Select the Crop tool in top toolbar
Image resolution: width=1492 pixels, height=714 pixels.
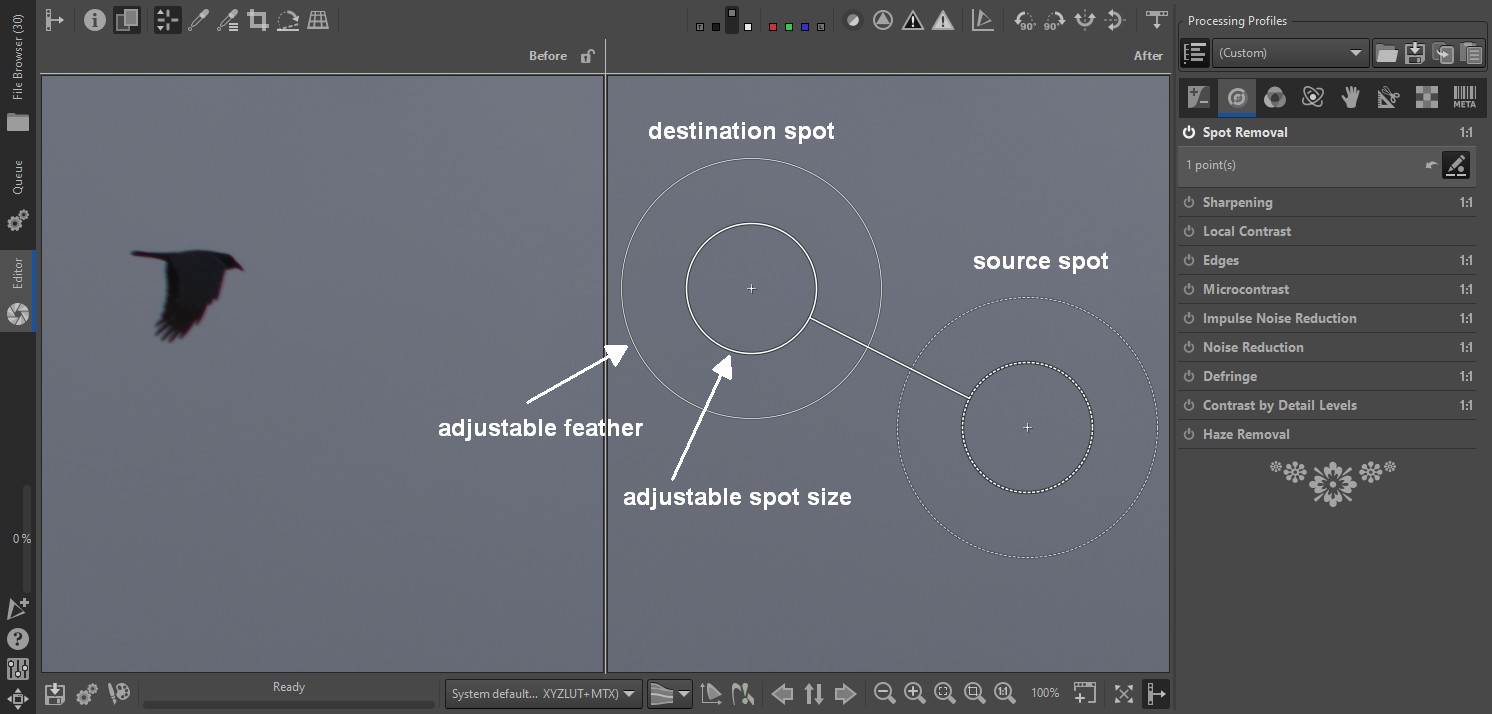coord(257,20)
